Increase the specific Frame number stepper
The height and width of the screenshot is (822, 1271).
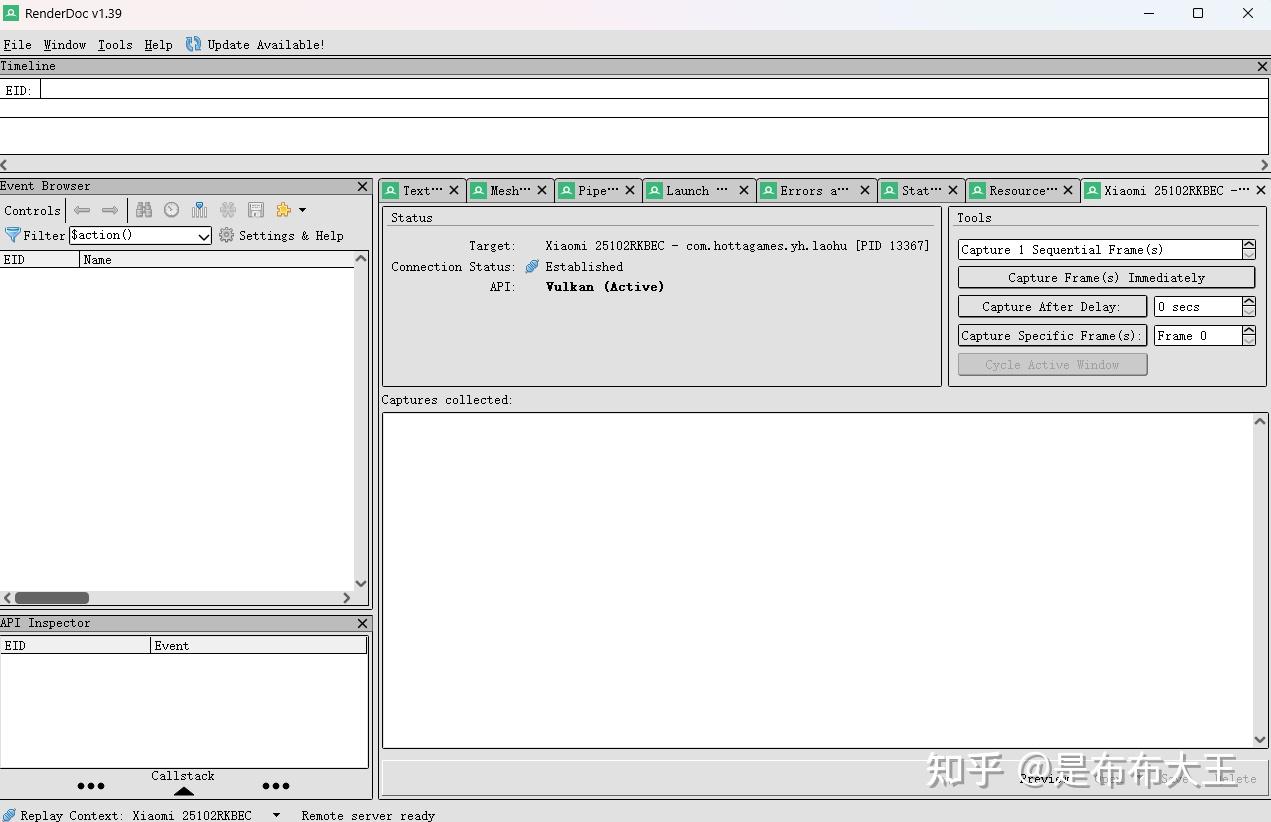1249,330
